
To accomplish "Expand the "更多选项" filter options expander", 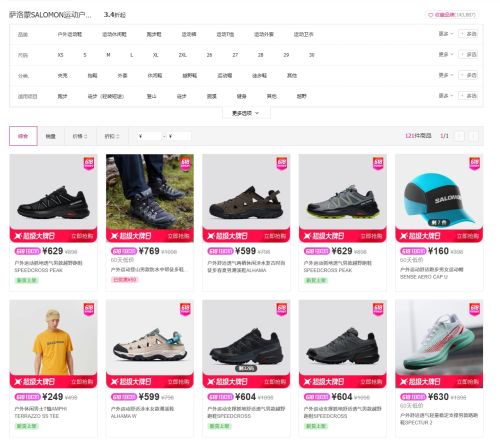I will point(246,113).
